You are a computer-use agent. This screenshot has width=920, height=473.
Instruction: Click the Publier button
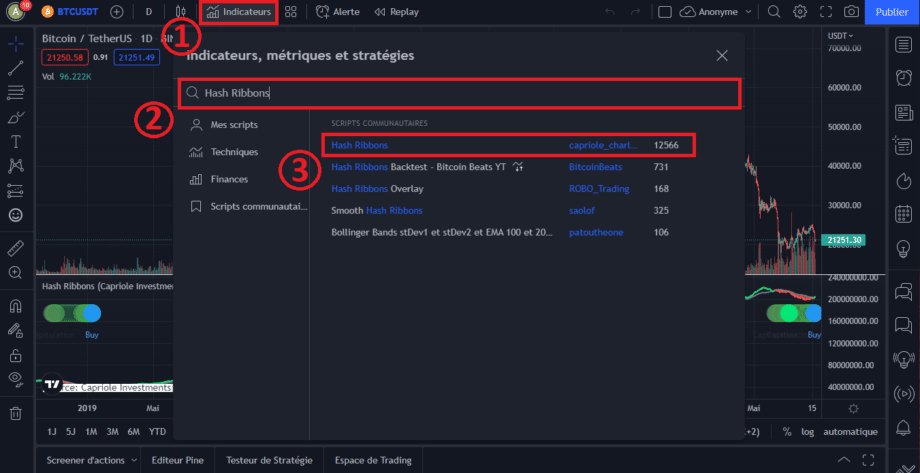892,12
